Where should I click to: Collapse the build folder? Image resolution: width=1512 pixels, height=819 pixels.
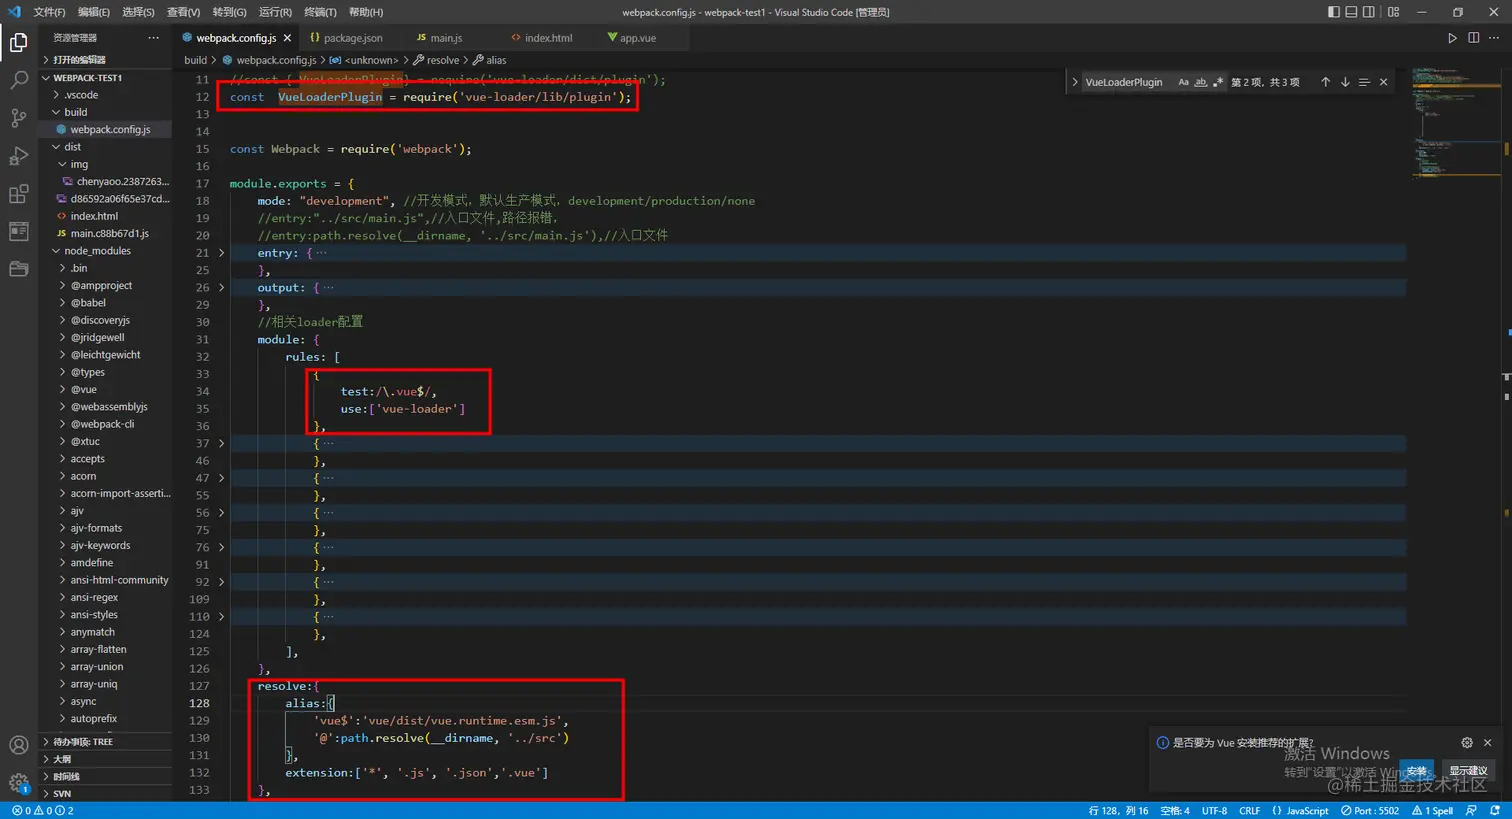pyautogui.click(x=106, y=112)
